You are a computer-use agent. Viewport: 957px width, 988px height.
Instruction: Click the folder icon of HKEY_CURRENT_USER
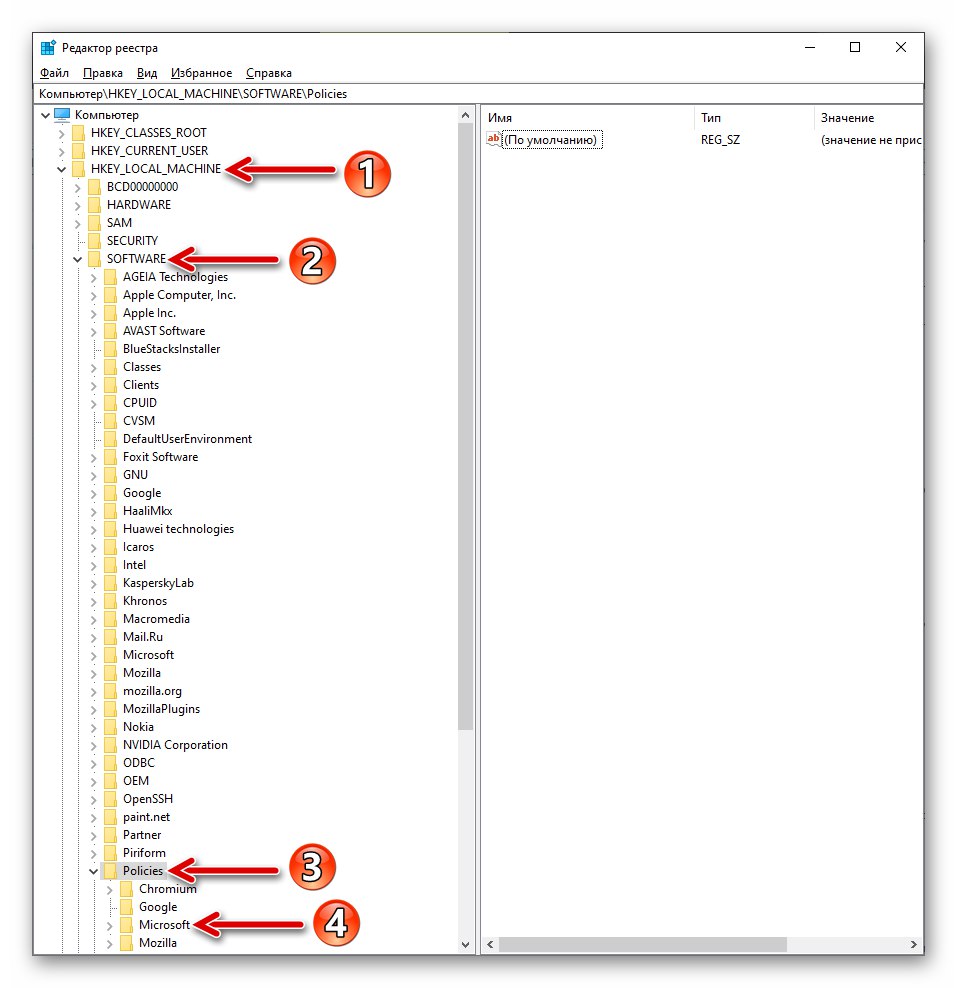click(x=79, y=151)
